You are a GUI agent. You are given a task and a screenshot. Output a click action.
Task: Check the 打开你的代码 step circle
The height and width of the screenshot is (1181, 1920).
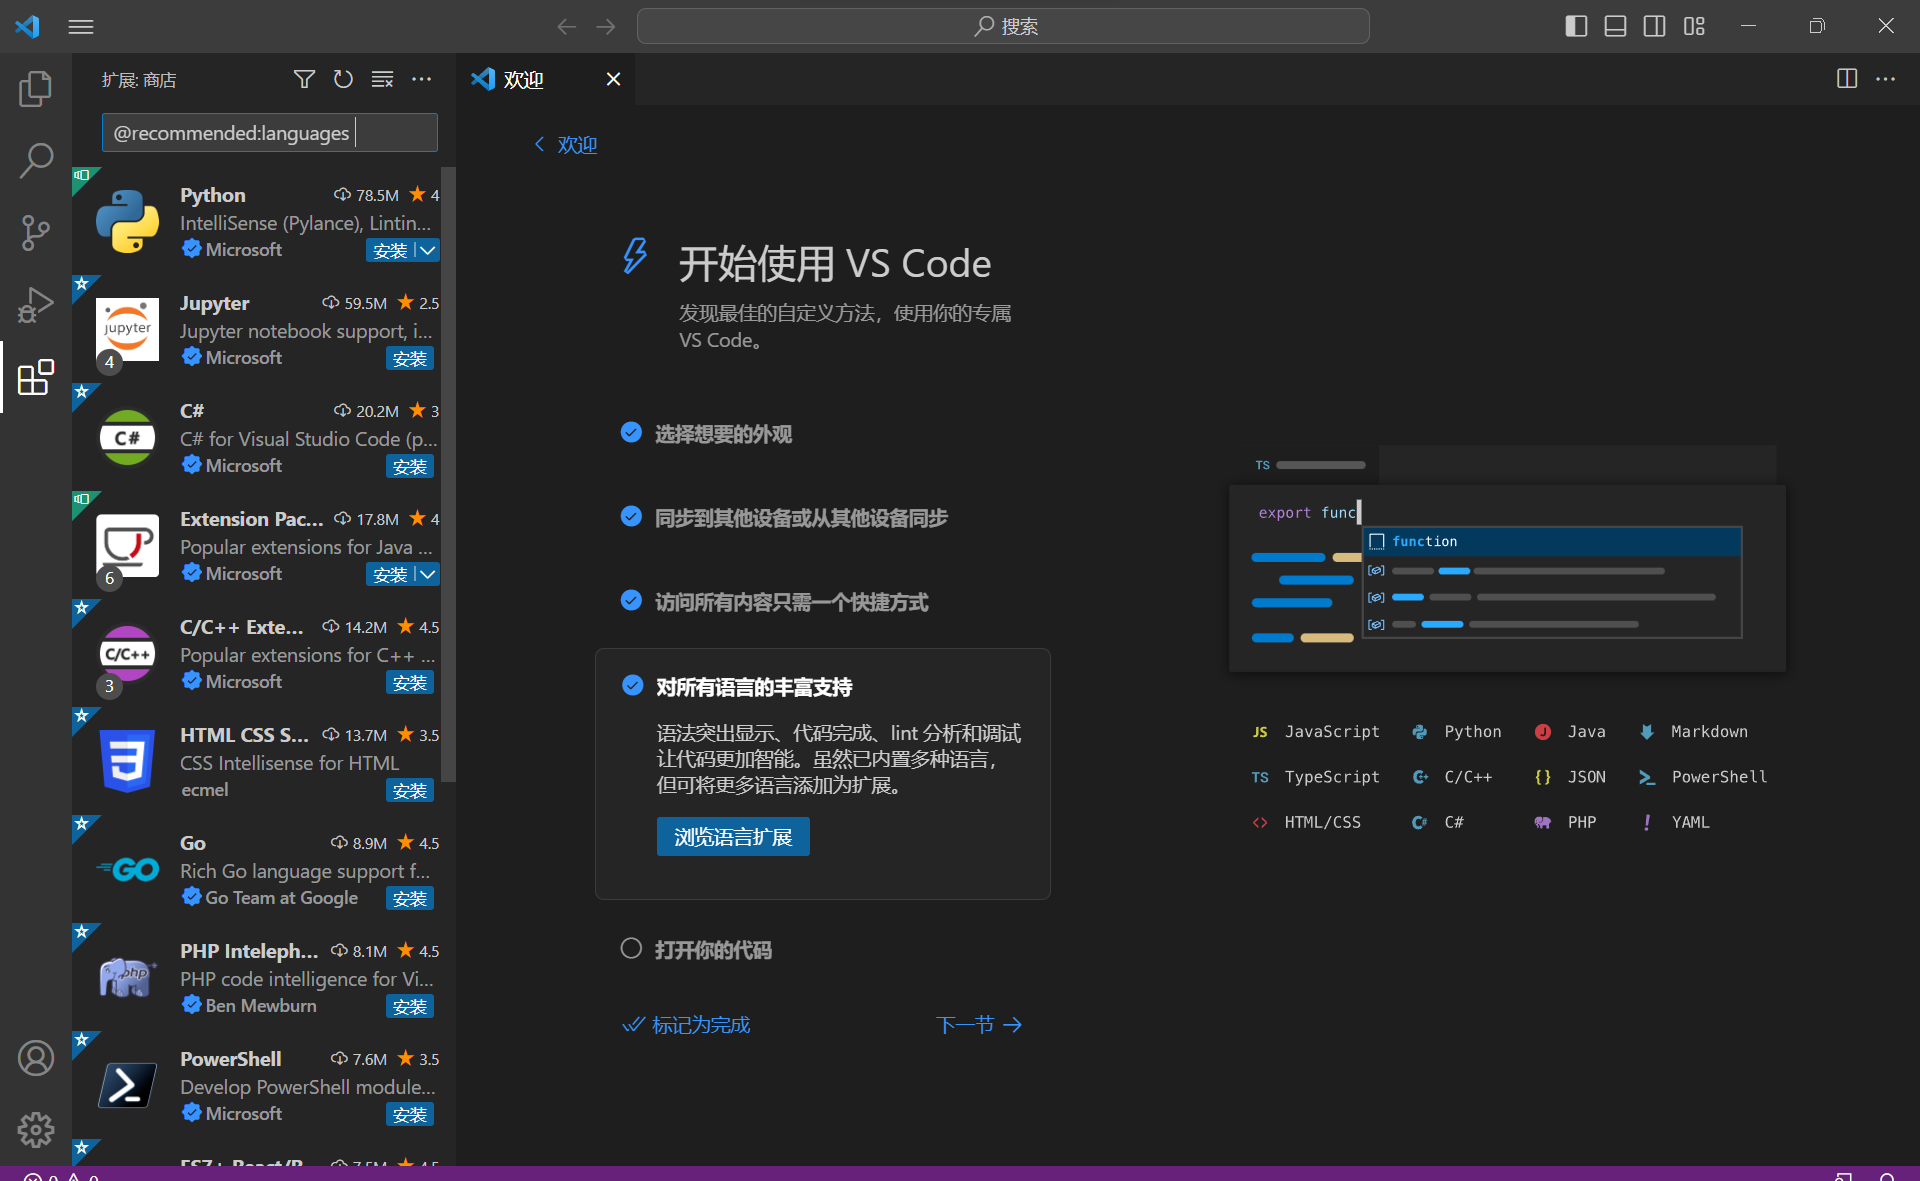click(x=631, y=948)
